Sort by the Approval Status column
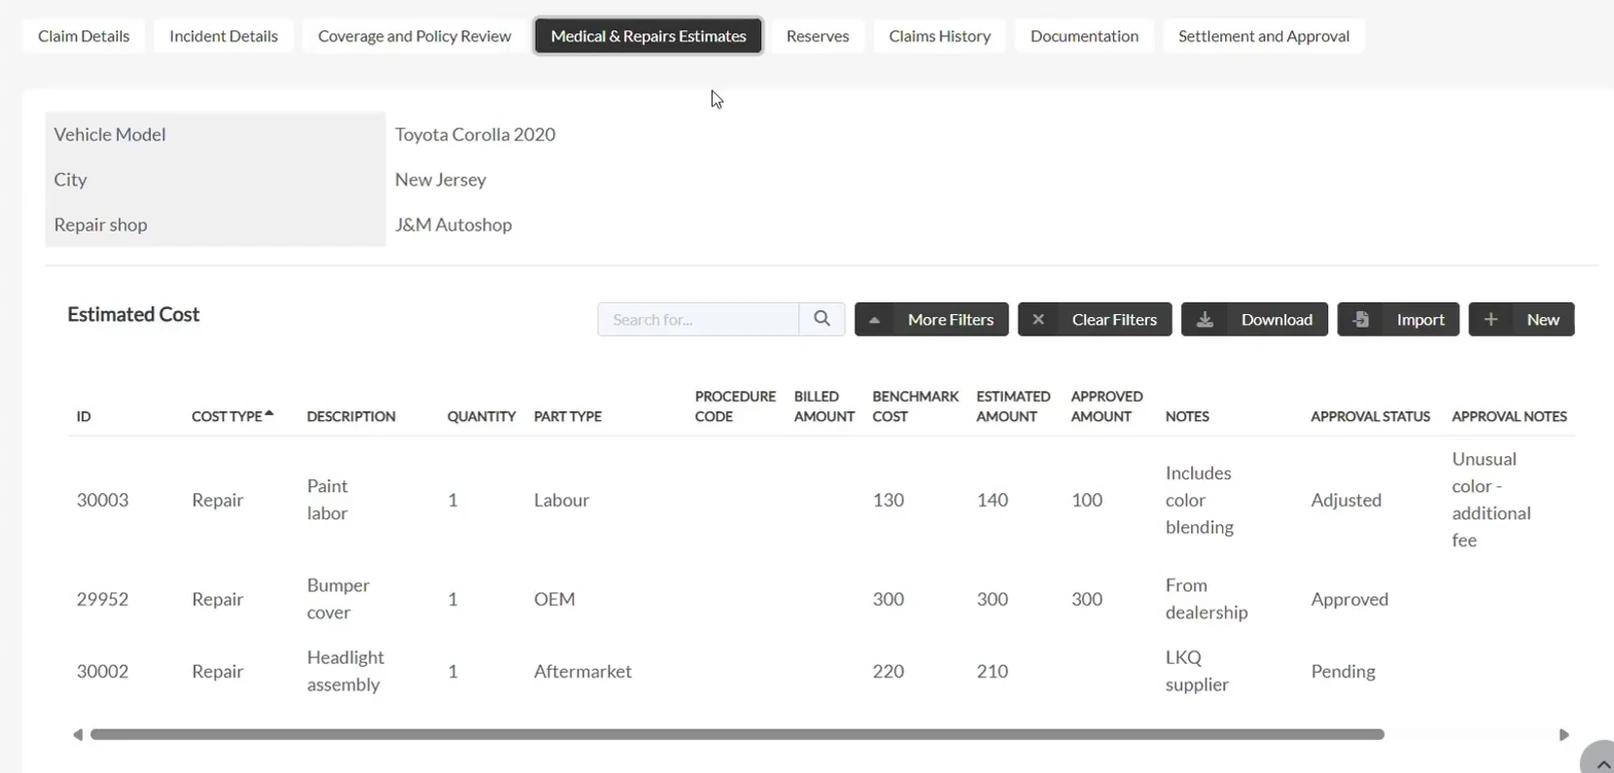Screen dimensions: 1614x773 (1370, 416)
